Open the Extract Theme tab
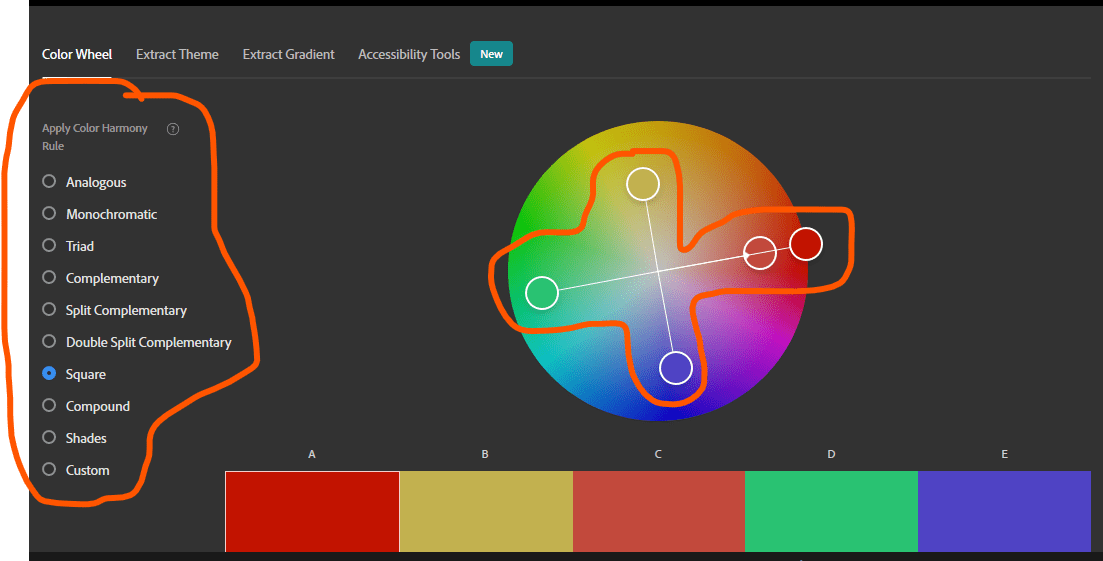Screen dimensions: 1103x561 coord(177,54)
